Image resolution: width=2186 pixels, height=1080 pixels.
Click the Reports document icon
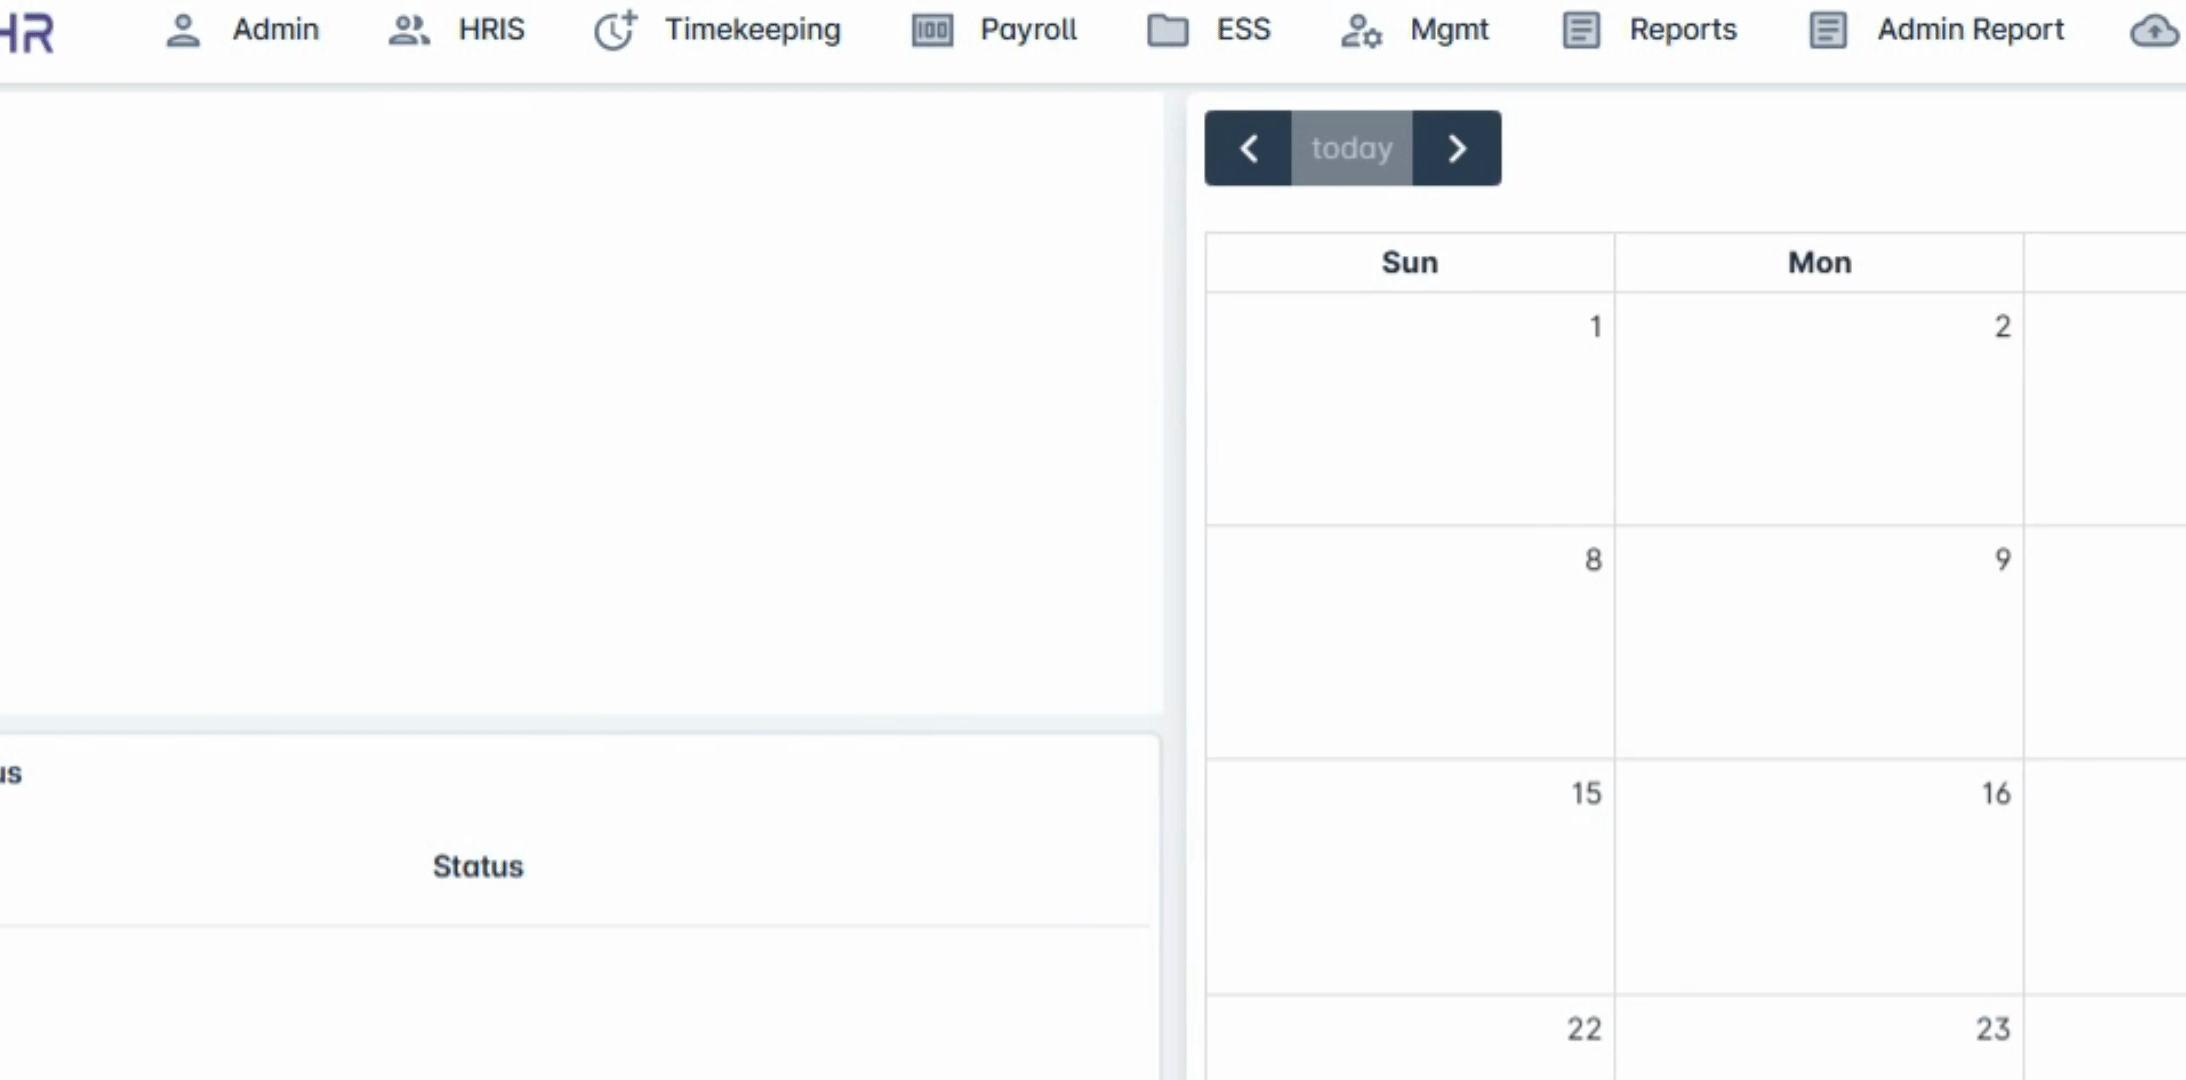[1581, 30]
